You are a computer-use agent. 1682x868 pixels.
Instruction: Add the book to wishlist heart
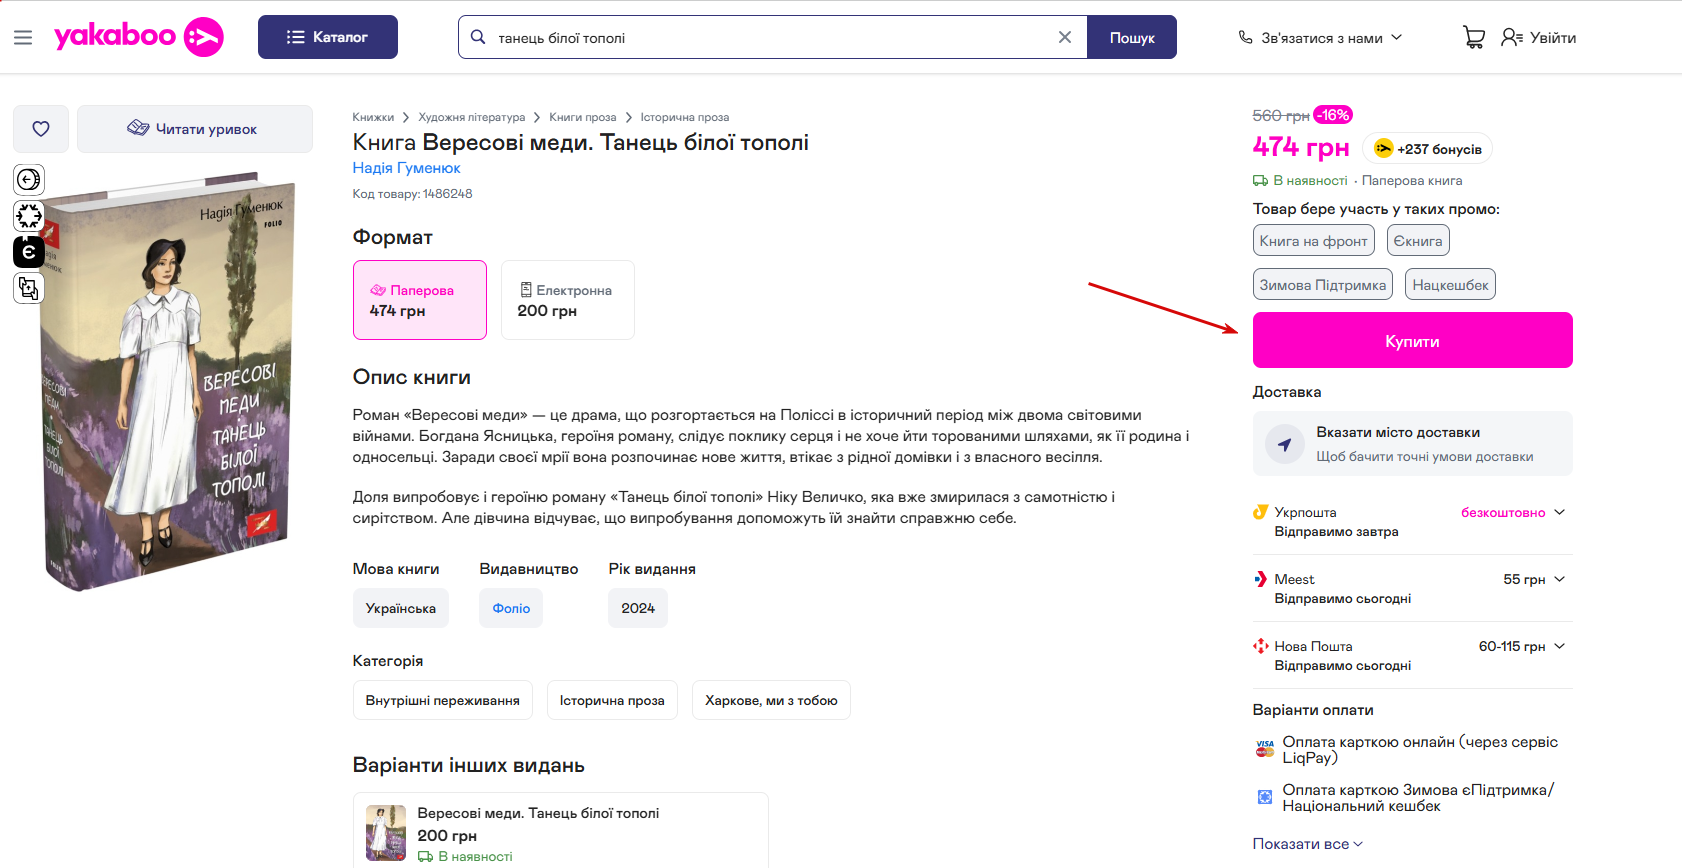pyautogui.click(x=41, y=129)
